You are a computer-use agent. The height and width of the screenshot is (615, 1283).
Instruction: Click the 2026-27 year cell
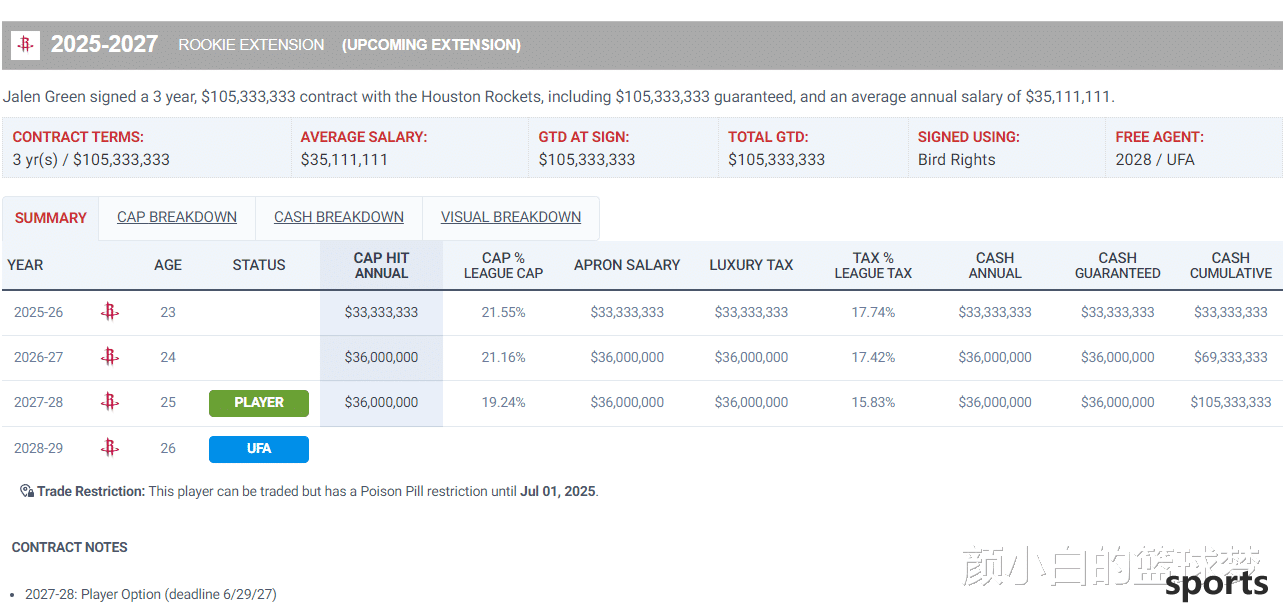click(38, 357)
